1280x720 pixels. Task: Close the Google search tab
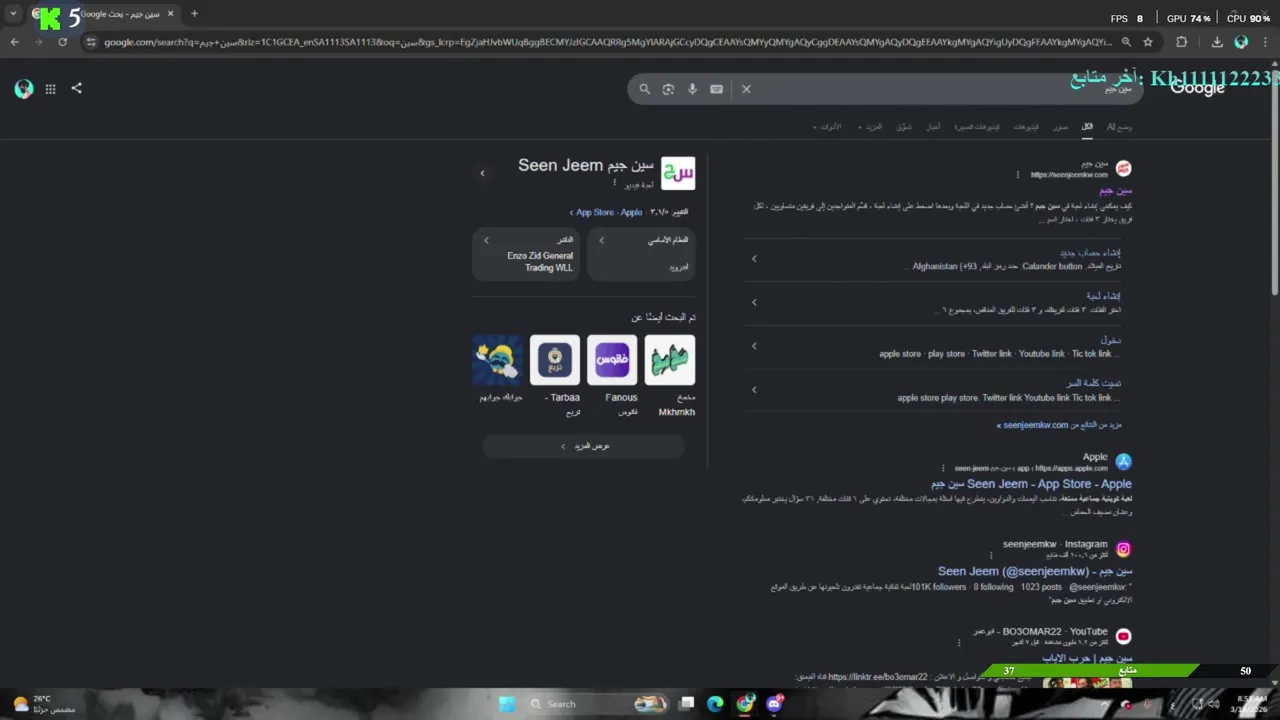(x=171, y=14)
